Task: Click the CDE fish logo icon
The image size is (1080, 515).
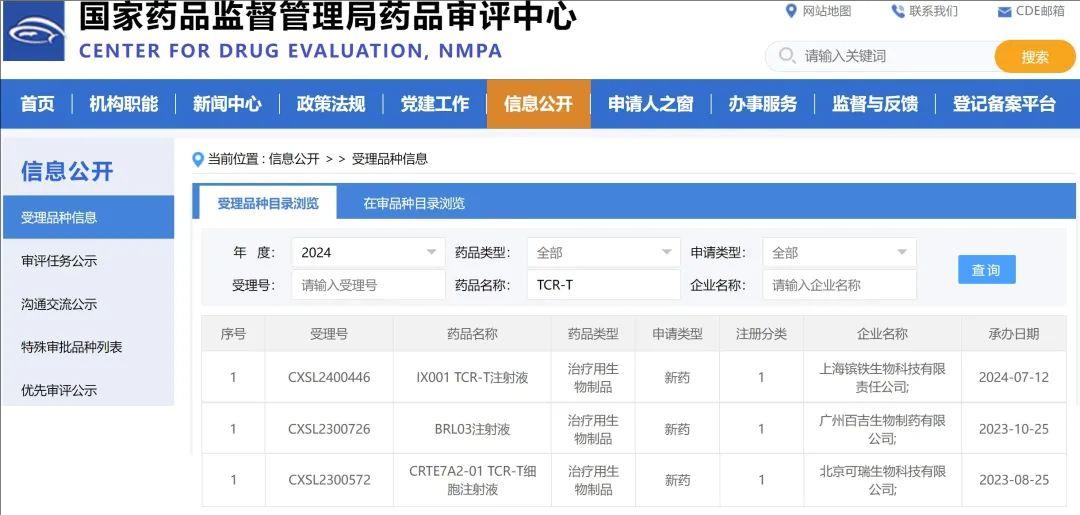Action: point(34,30)
